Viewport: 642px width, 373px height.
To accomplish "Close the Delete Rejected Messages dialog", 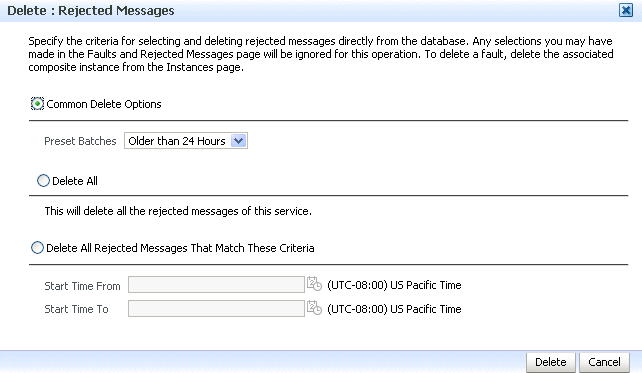I will click(x=626, y=10).
